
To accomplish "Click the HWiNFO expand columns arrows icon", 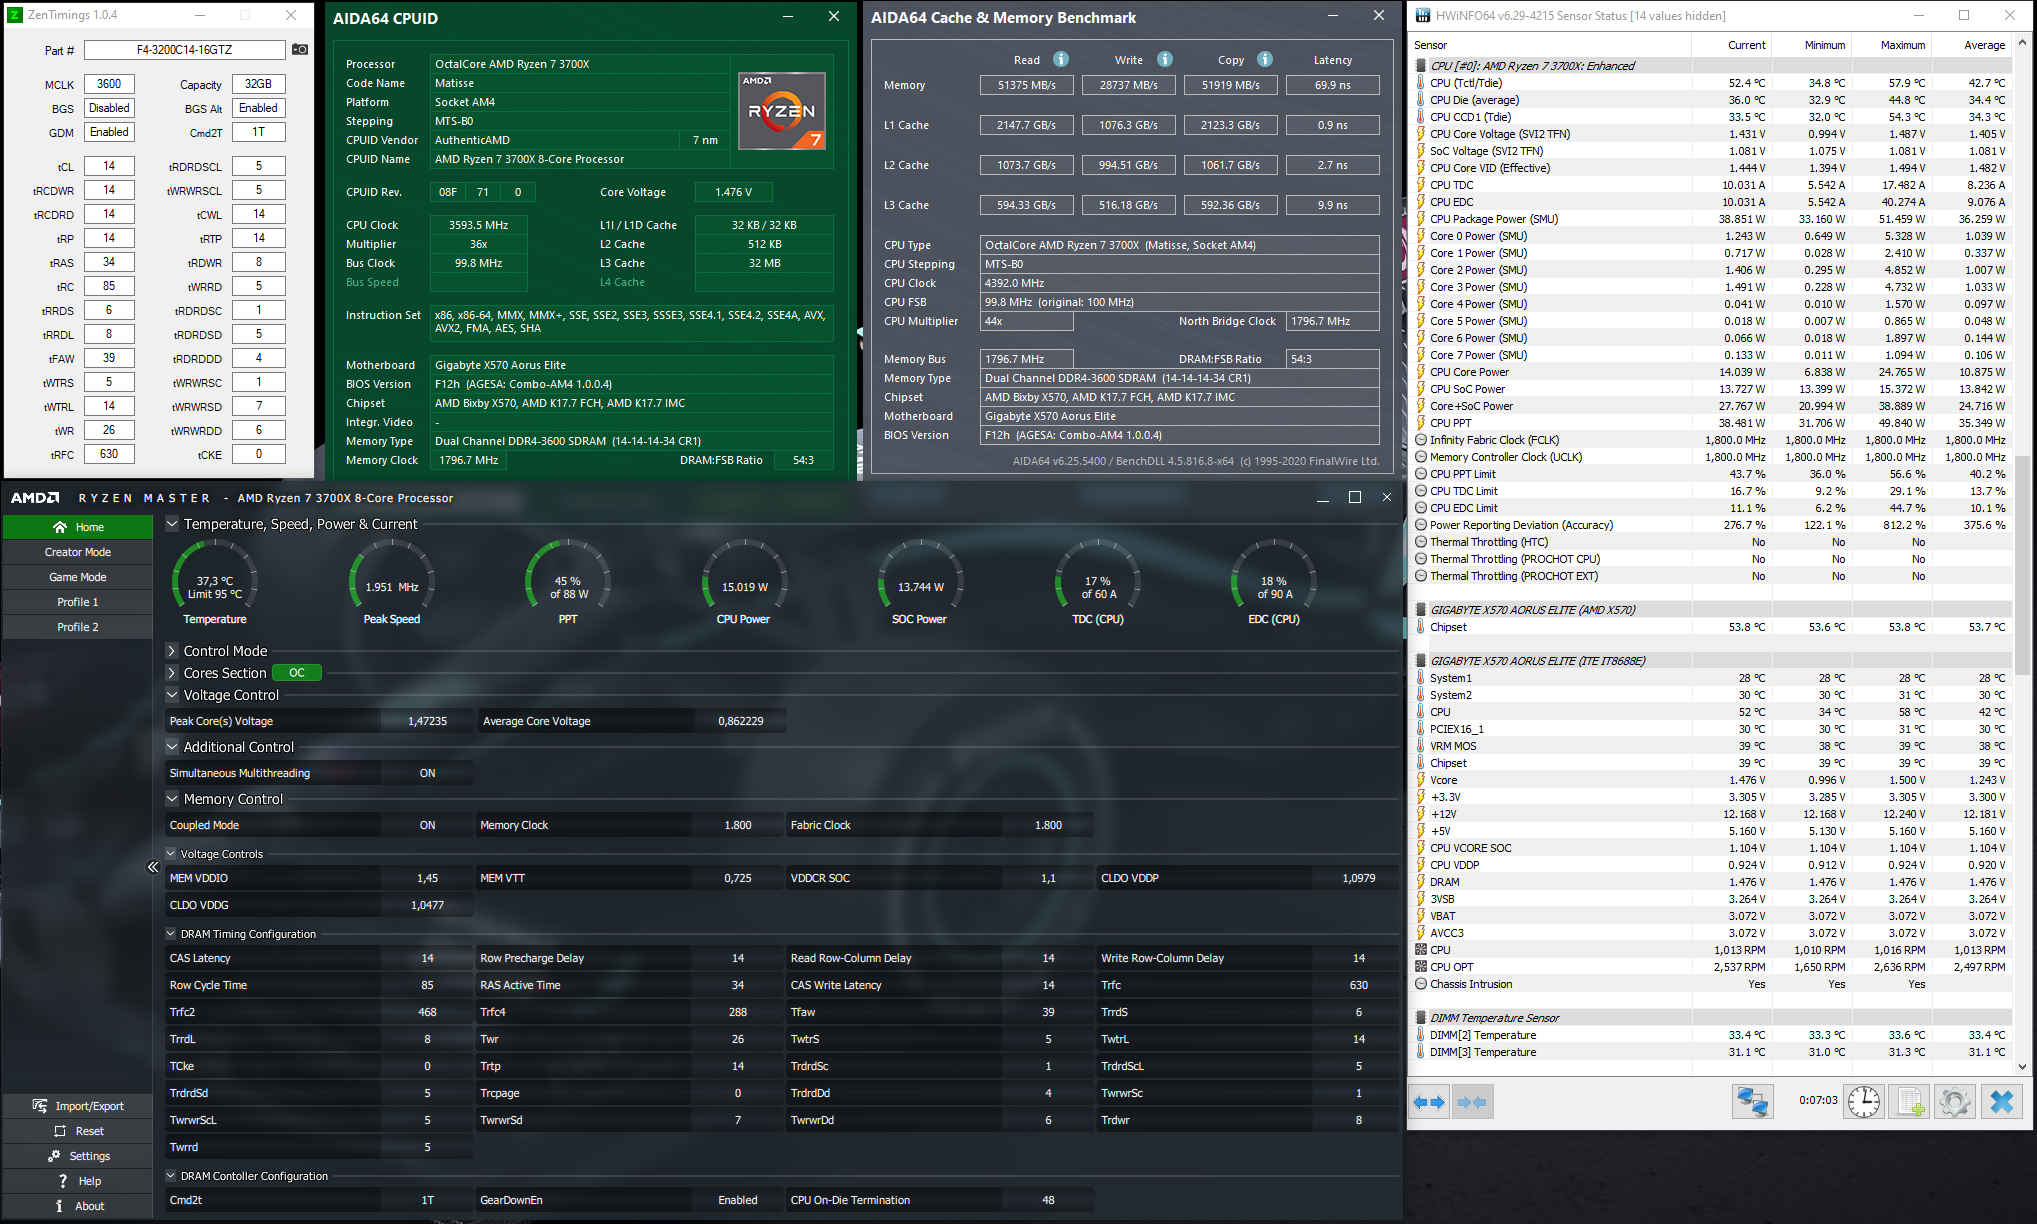I will pos(1429,1102).
